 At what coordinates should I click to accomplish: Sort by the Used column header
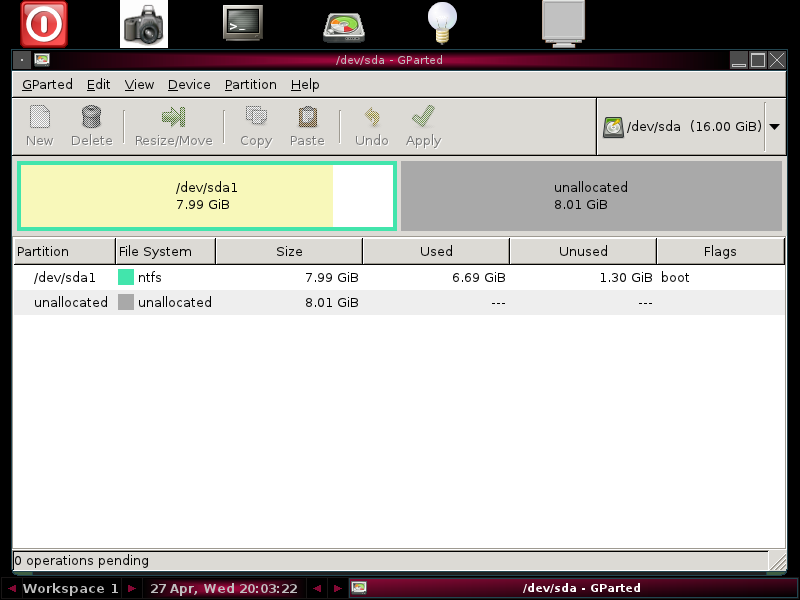click(436, 251)
